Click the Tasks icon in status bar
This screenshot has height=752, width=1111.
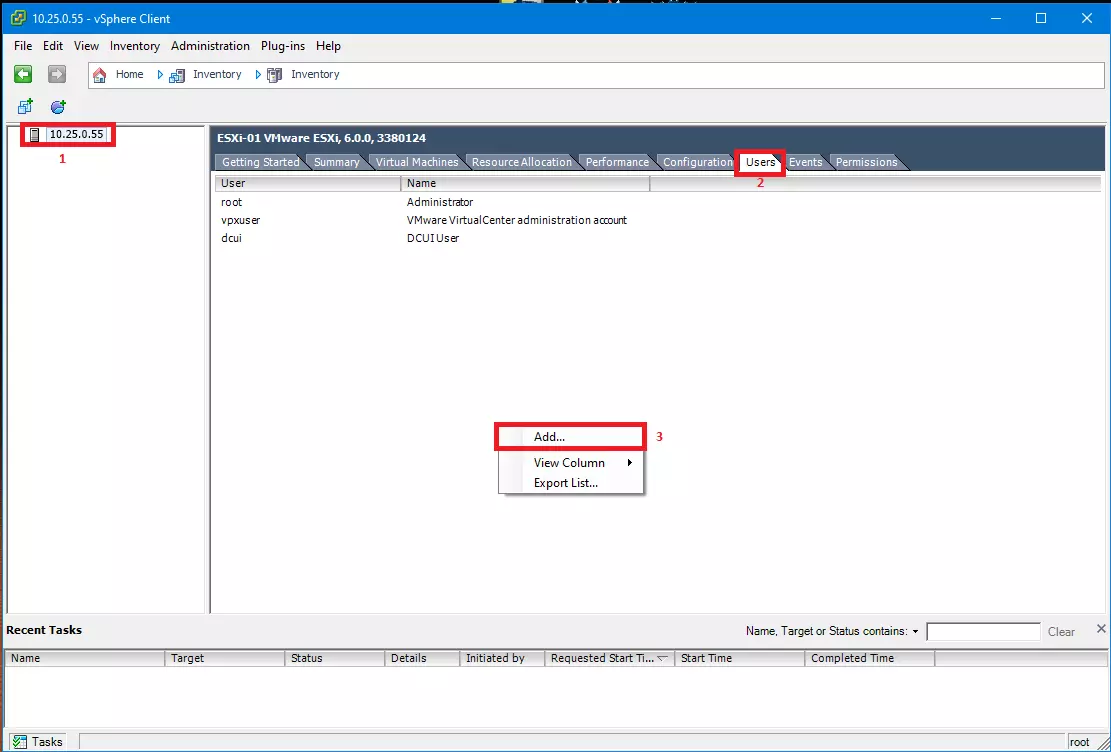click(19, 742)
